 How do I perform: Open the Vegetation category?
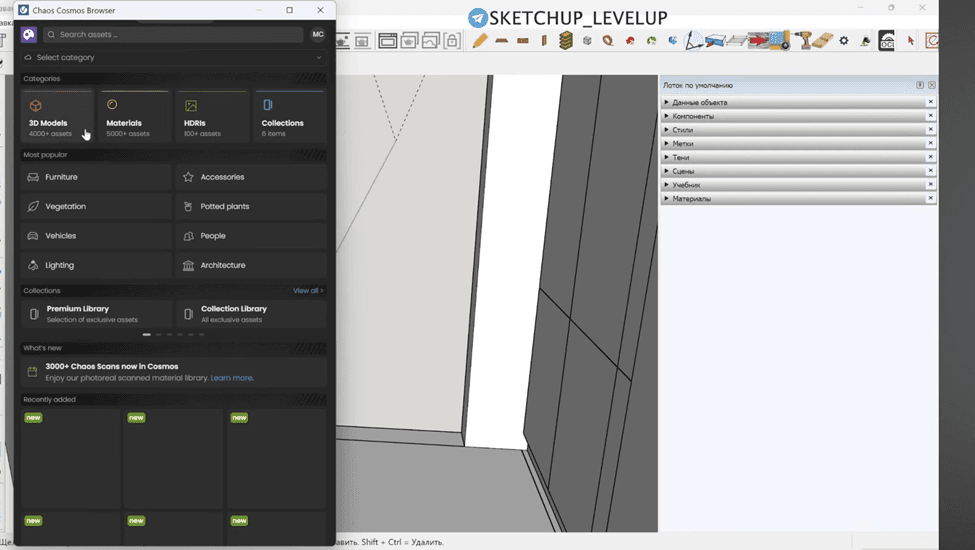pyautogui.click(x=96, y=206)
